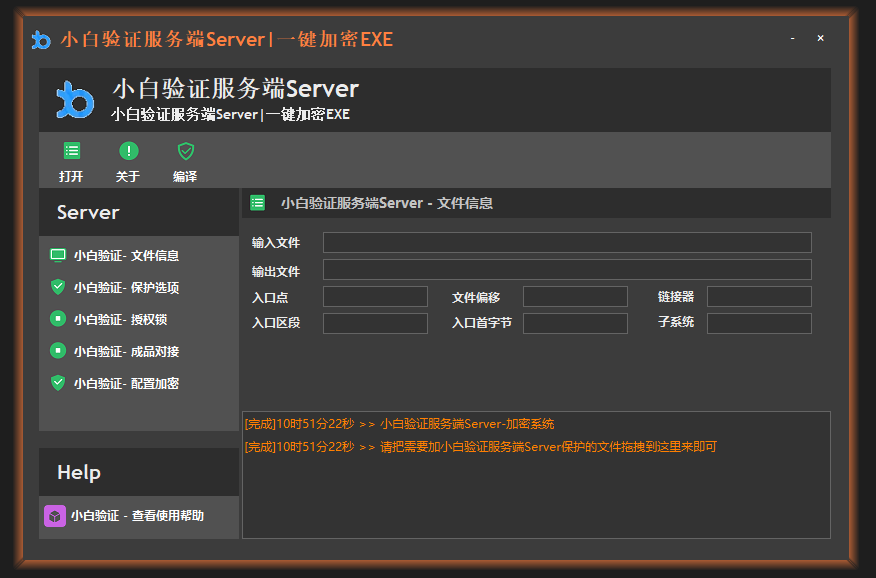876x578 pixels.
Task: Select the 入口点 text field
Action: (375, 296)
